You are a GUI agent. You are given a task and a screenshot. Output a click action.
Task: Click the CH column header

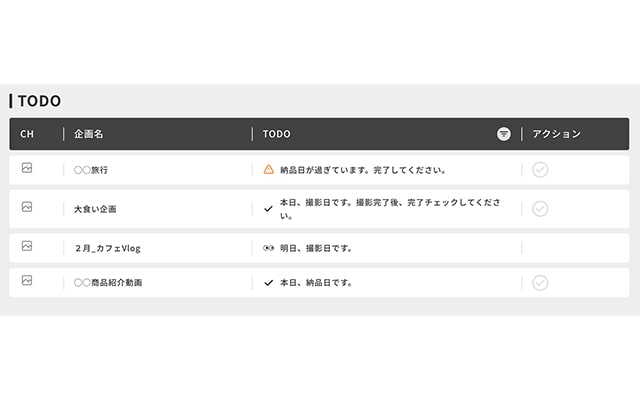[27, 134]
